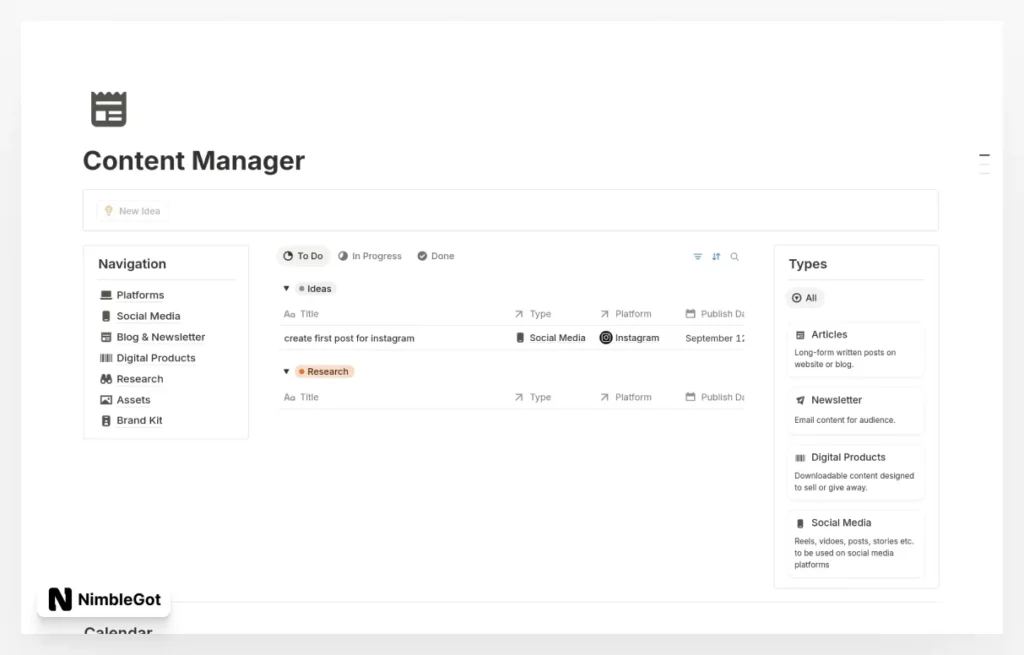Click the Instagram platform cell
This screenshot has height=655, width=1024.
coord(630,338)
